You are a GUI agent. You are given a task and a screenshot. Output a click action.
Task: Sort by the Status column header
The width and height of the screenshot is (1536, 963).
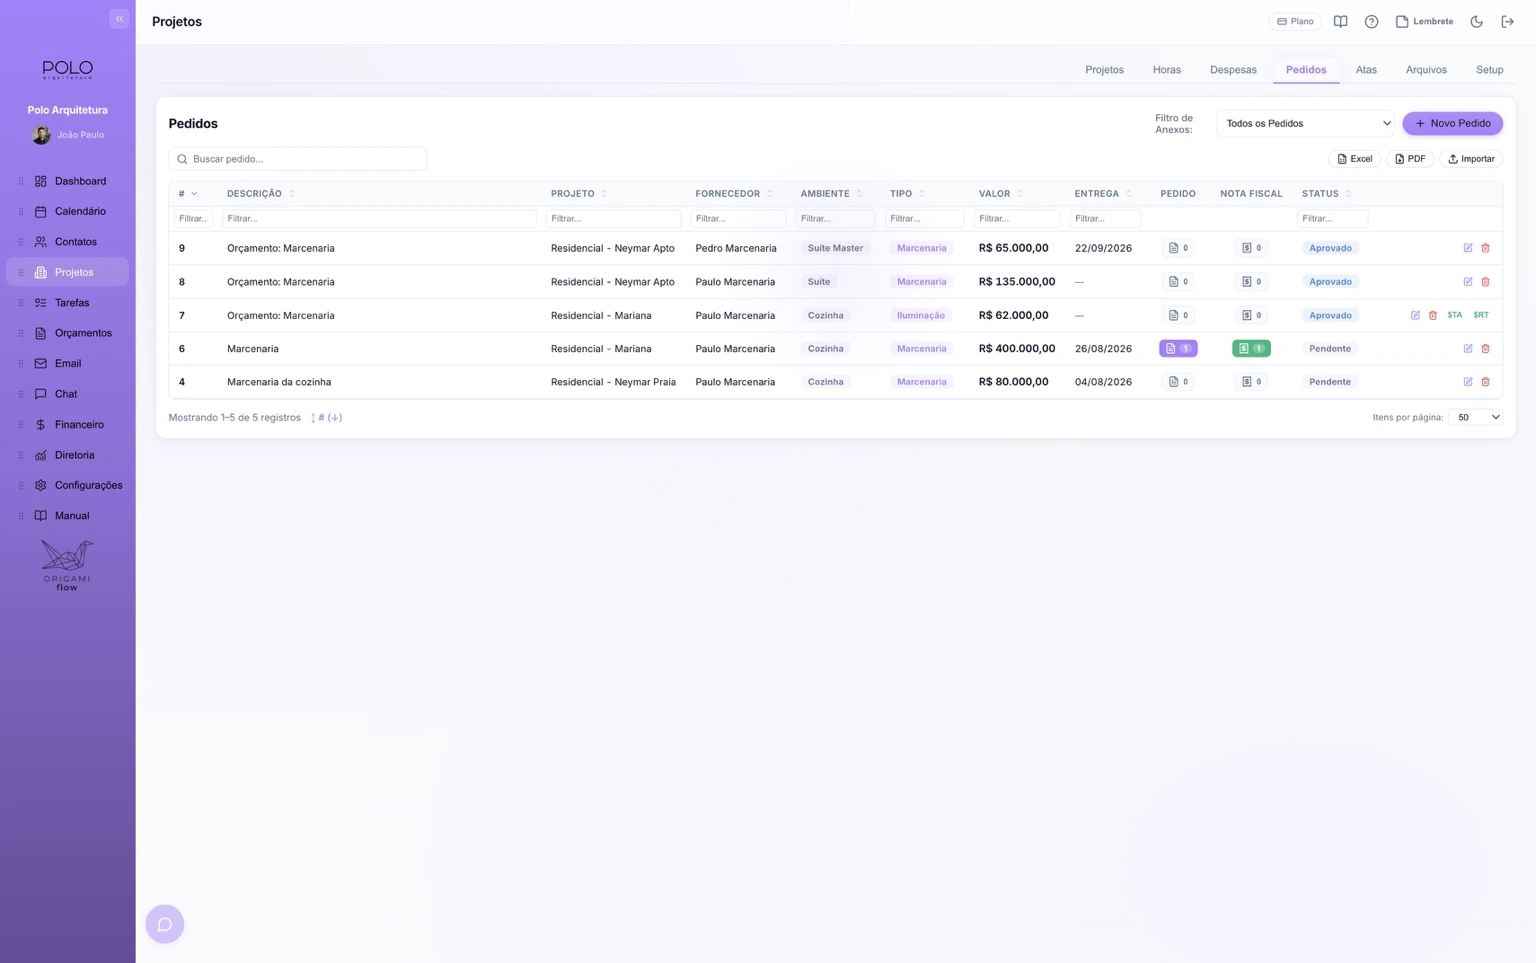coord(1326,194)
